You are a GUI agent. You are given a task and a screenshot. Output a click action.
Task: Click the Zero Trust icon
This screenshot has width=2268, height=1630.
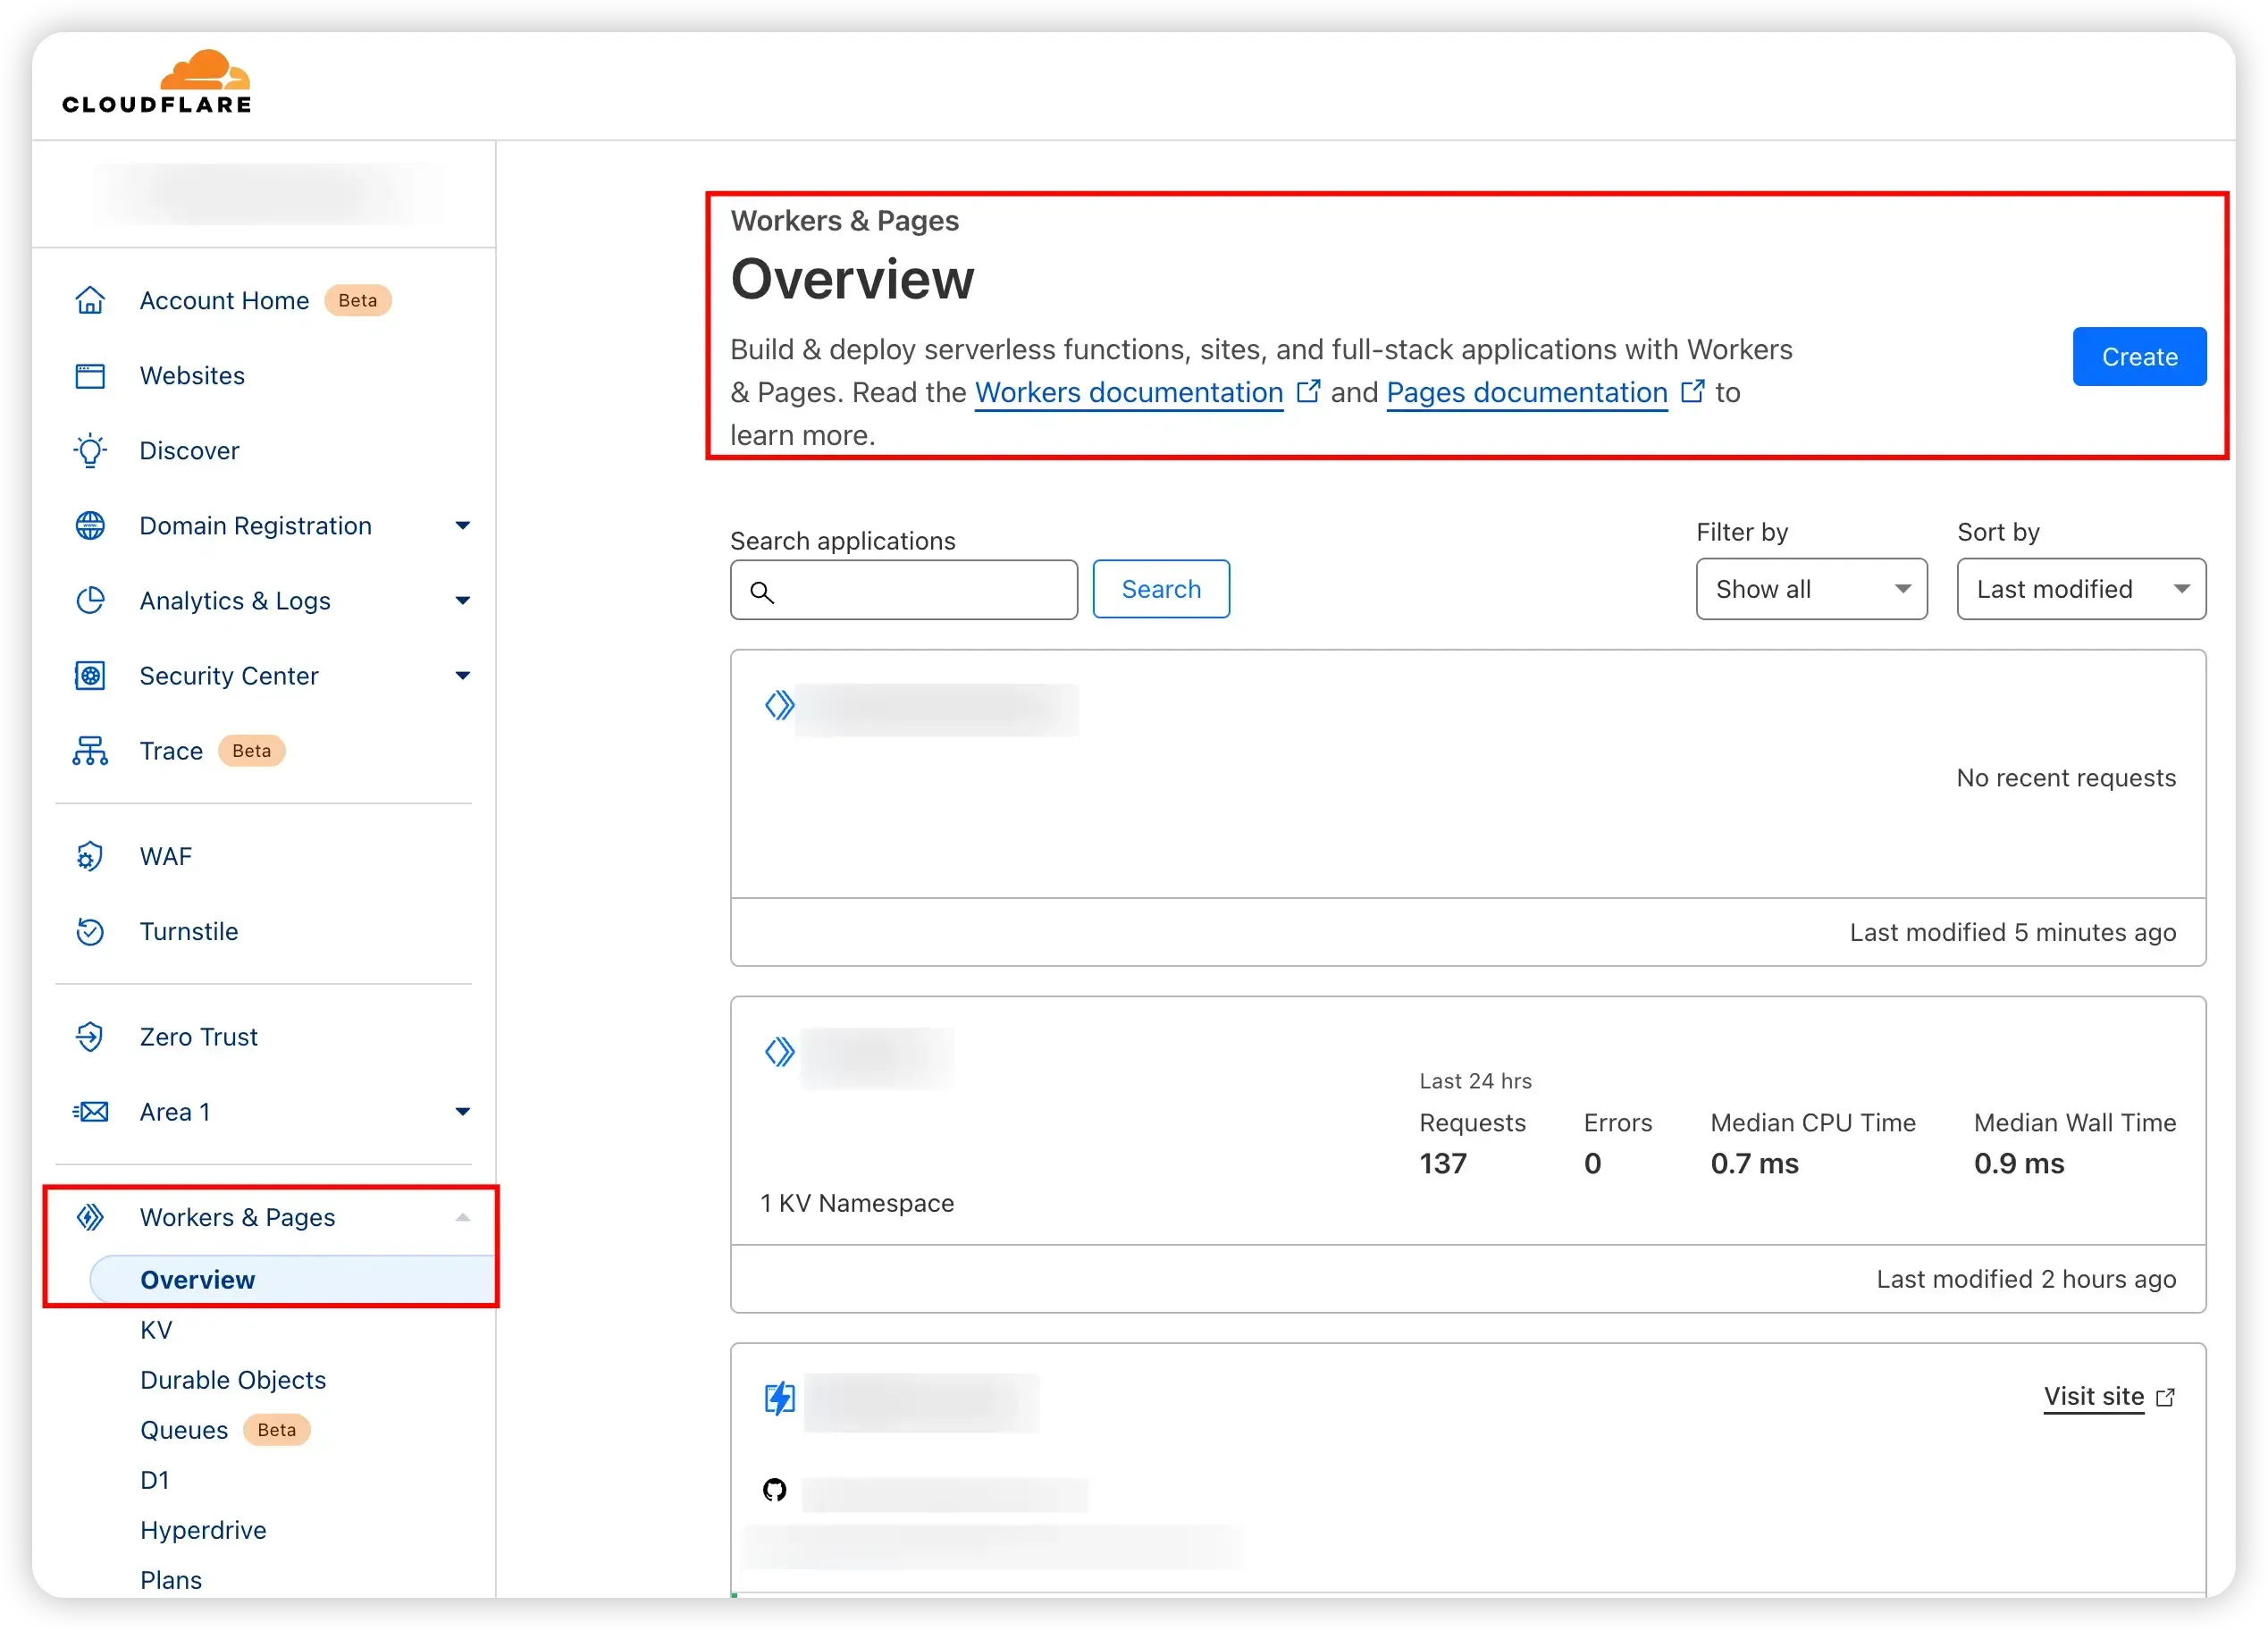(90, 1037)
